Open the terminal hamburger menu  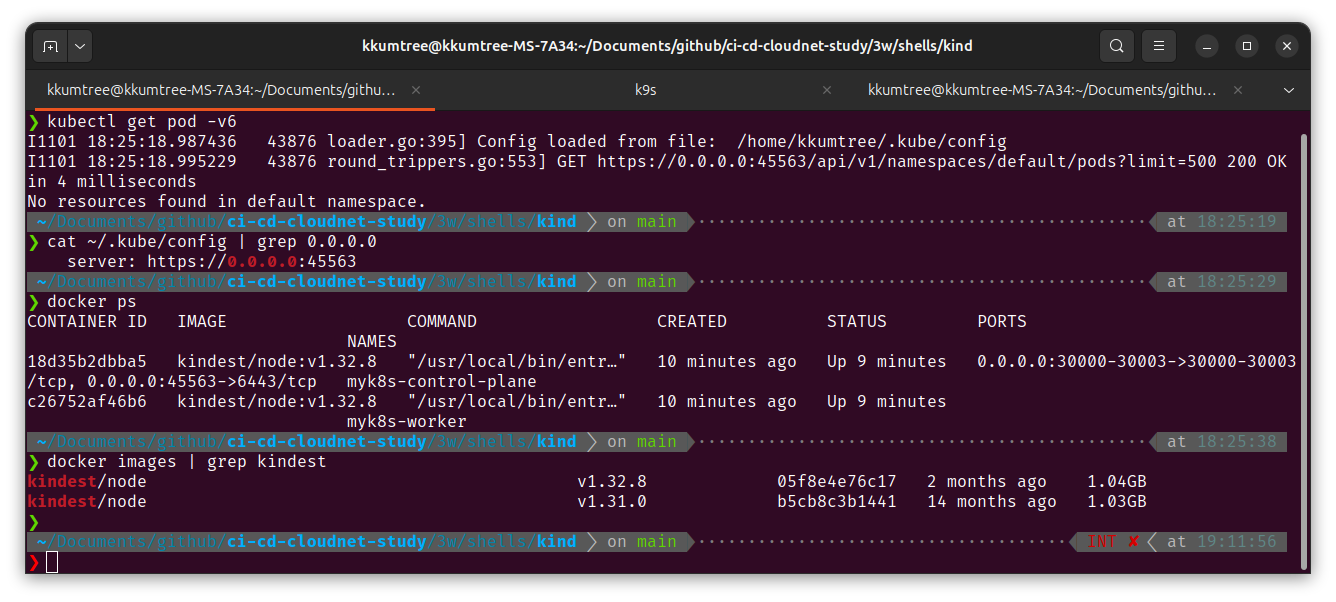[1158, 46]
